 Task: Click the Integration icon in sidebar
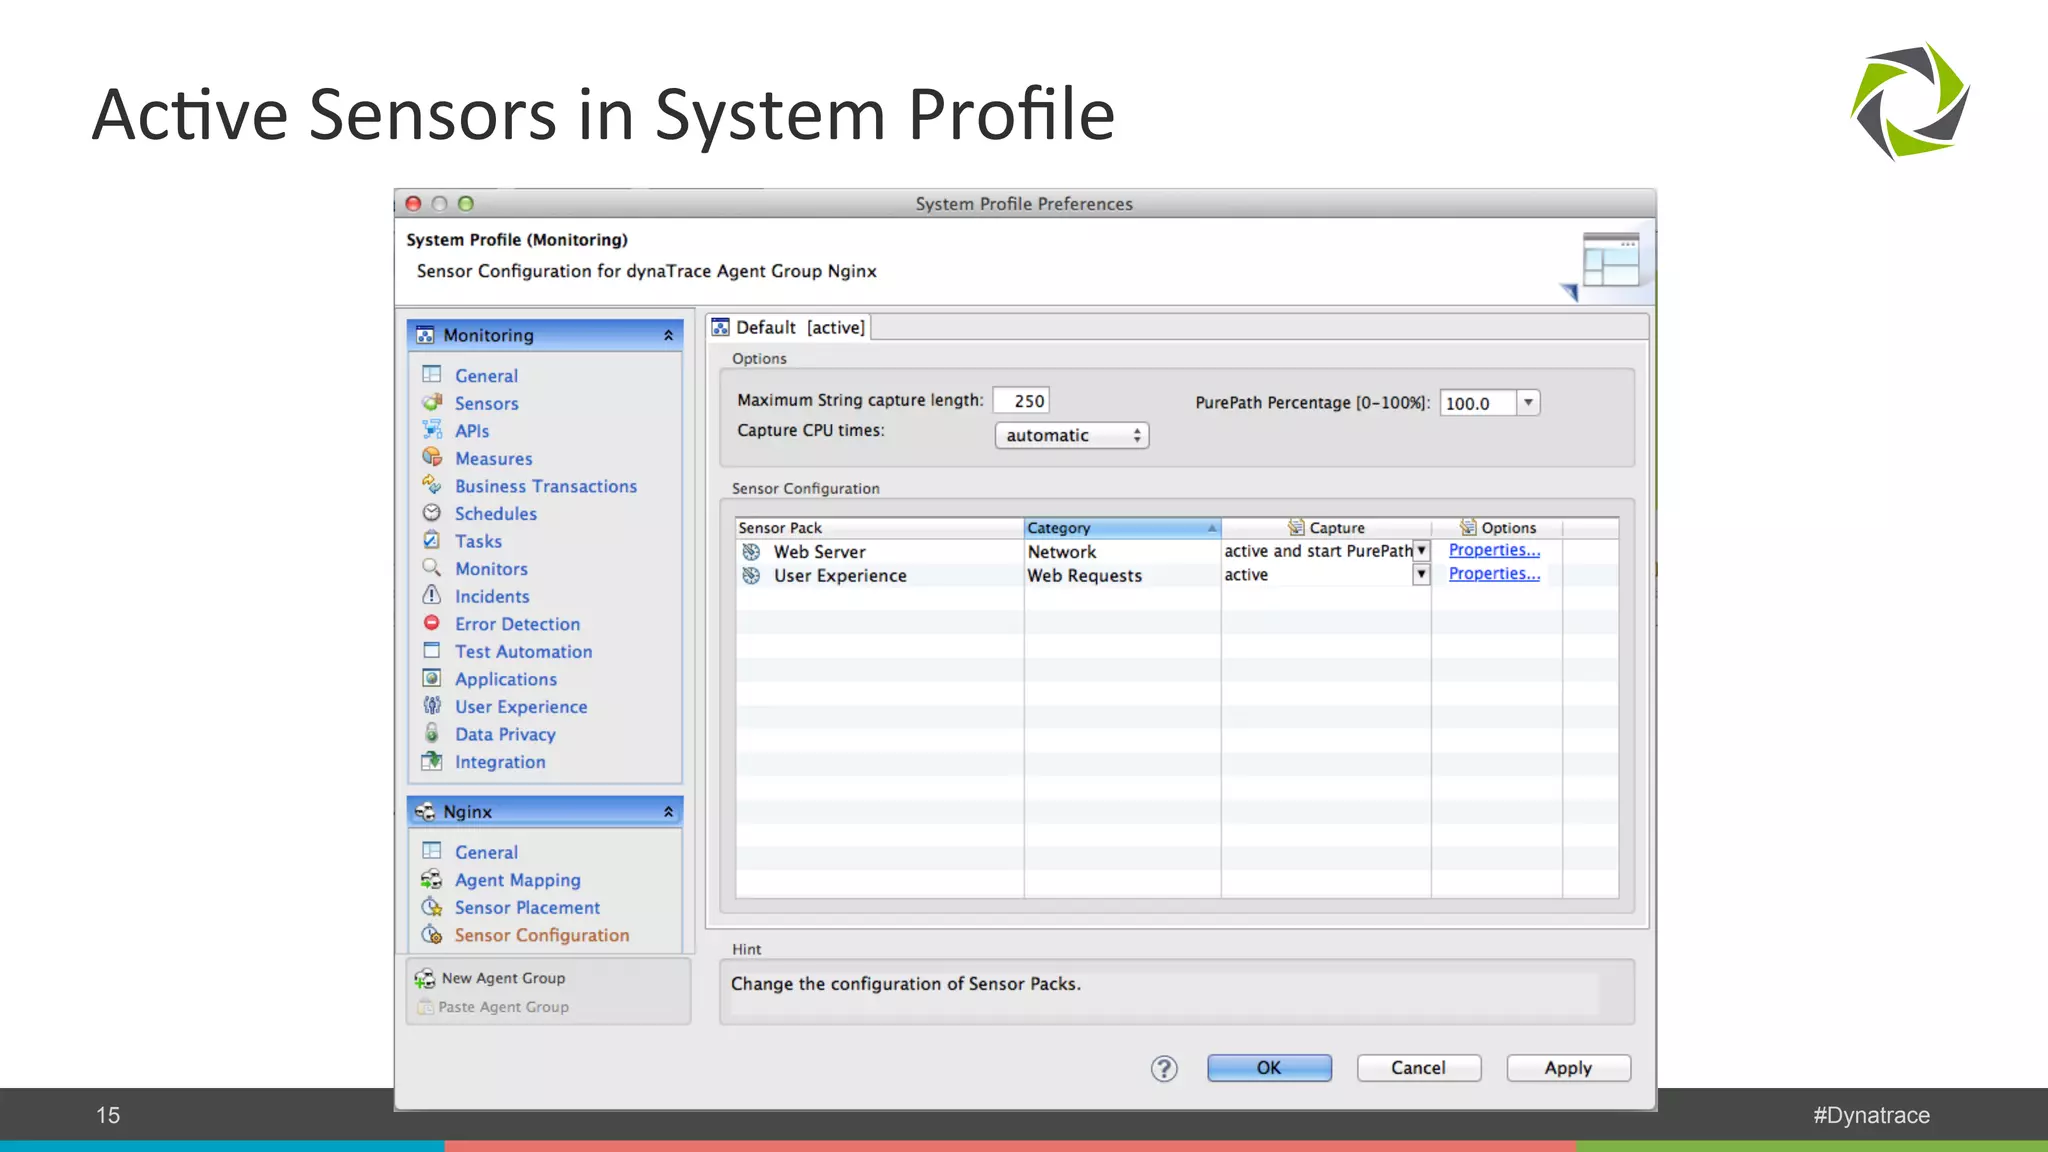(x=432, y=761)
